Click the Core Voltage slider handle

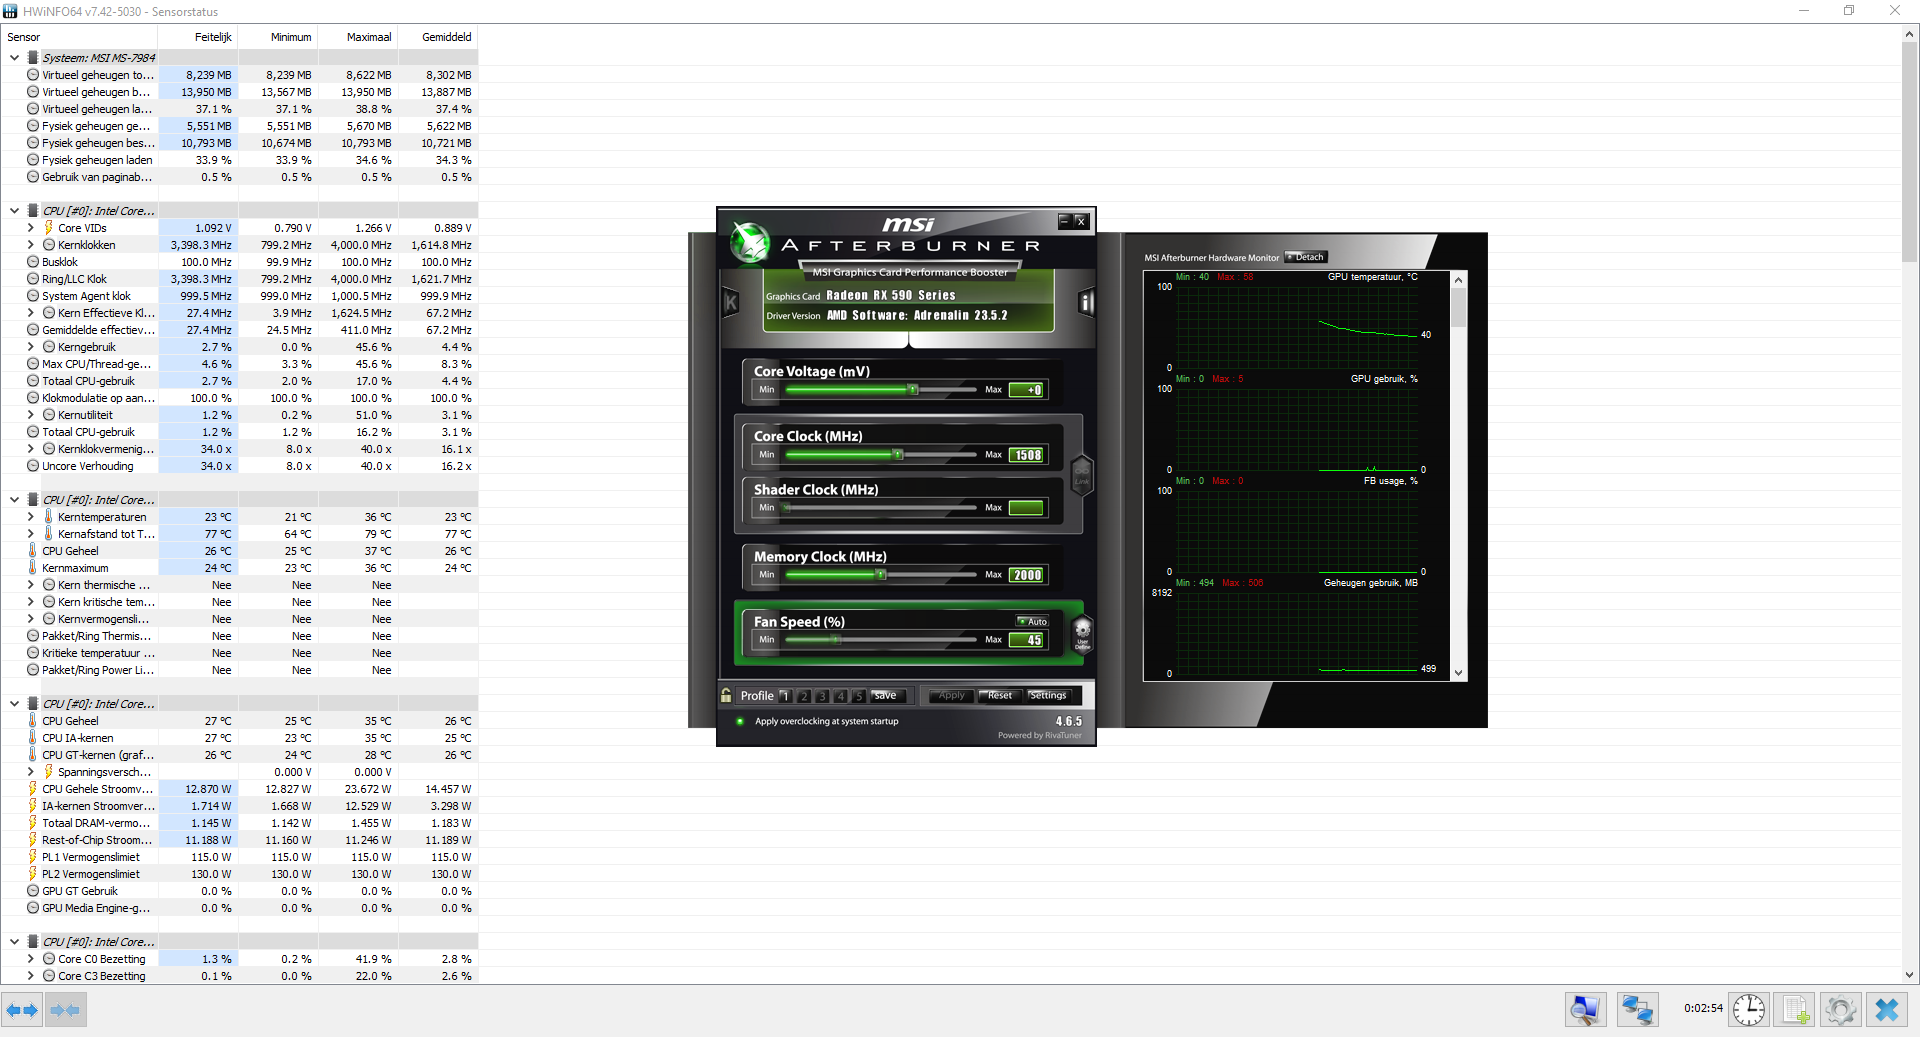click(x=912, y=389)
